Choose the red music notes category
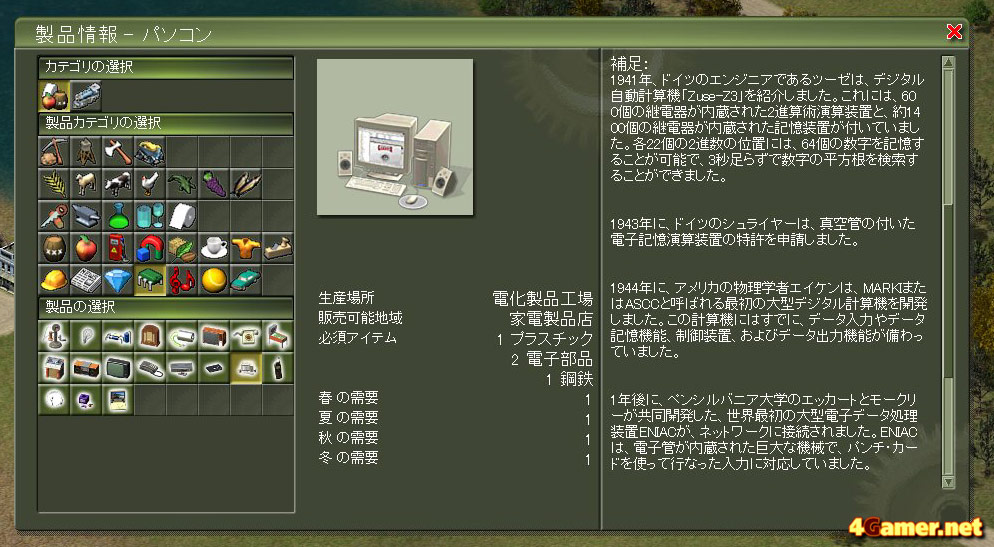Screen dimensions: 994x547 [x=182, y=280]
